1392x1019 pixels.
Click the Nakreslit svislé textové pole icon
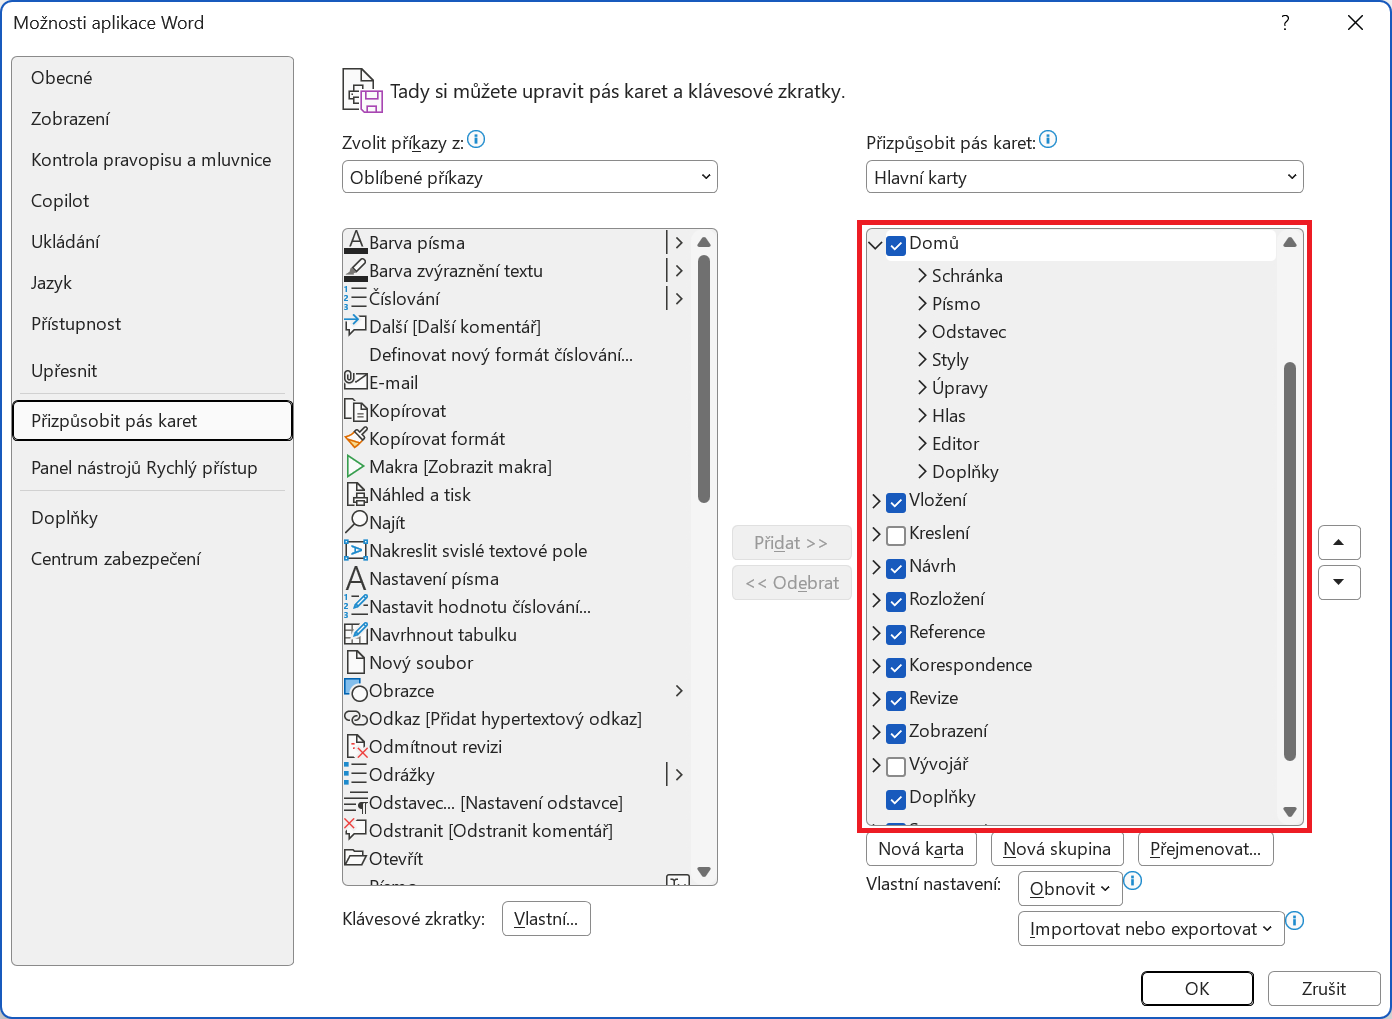(355, 550)
